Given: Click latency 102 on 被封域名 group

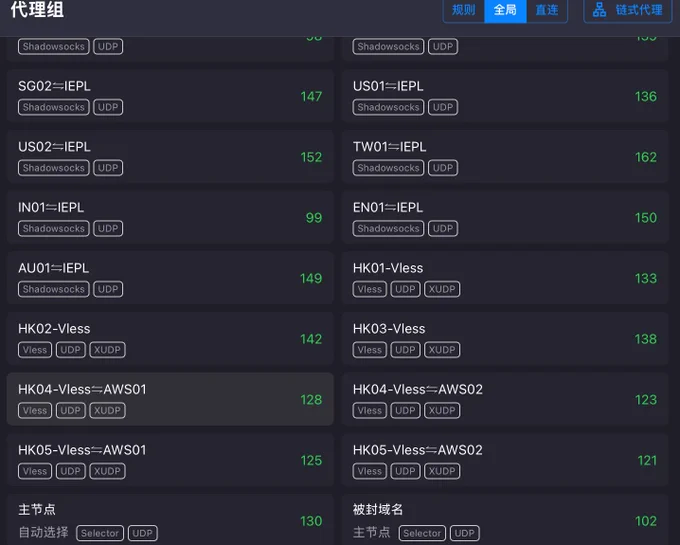Looking at the screenshot, I should 646,521.
